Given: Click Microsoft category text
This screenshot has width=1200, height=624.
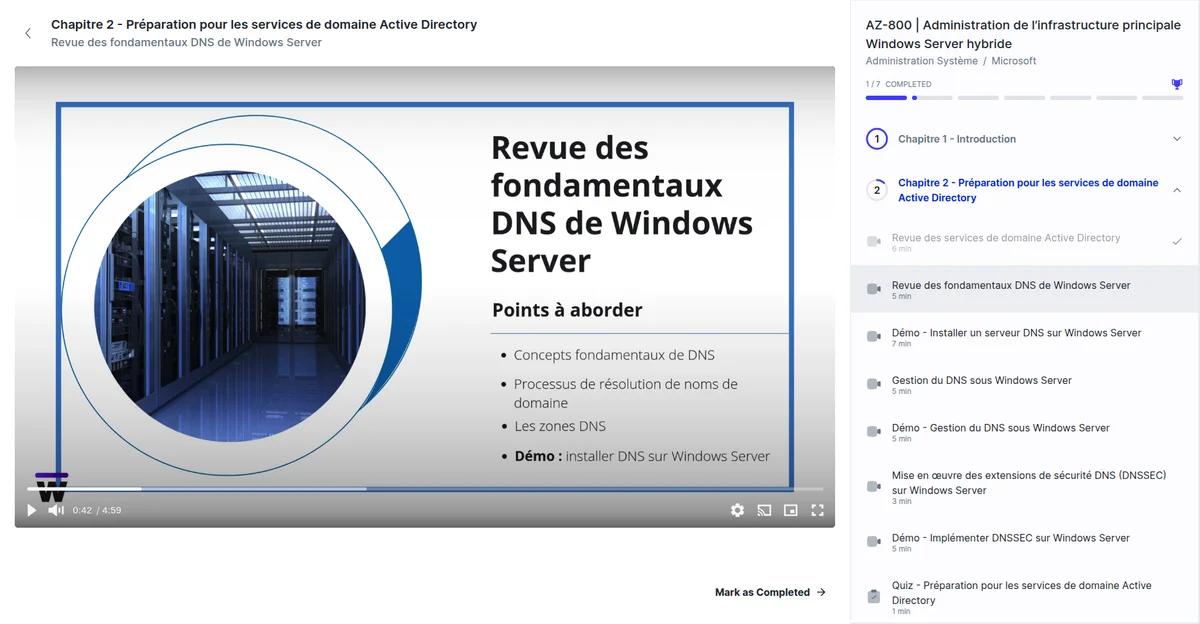Looking at the screenshot, I should [1014, 61].
